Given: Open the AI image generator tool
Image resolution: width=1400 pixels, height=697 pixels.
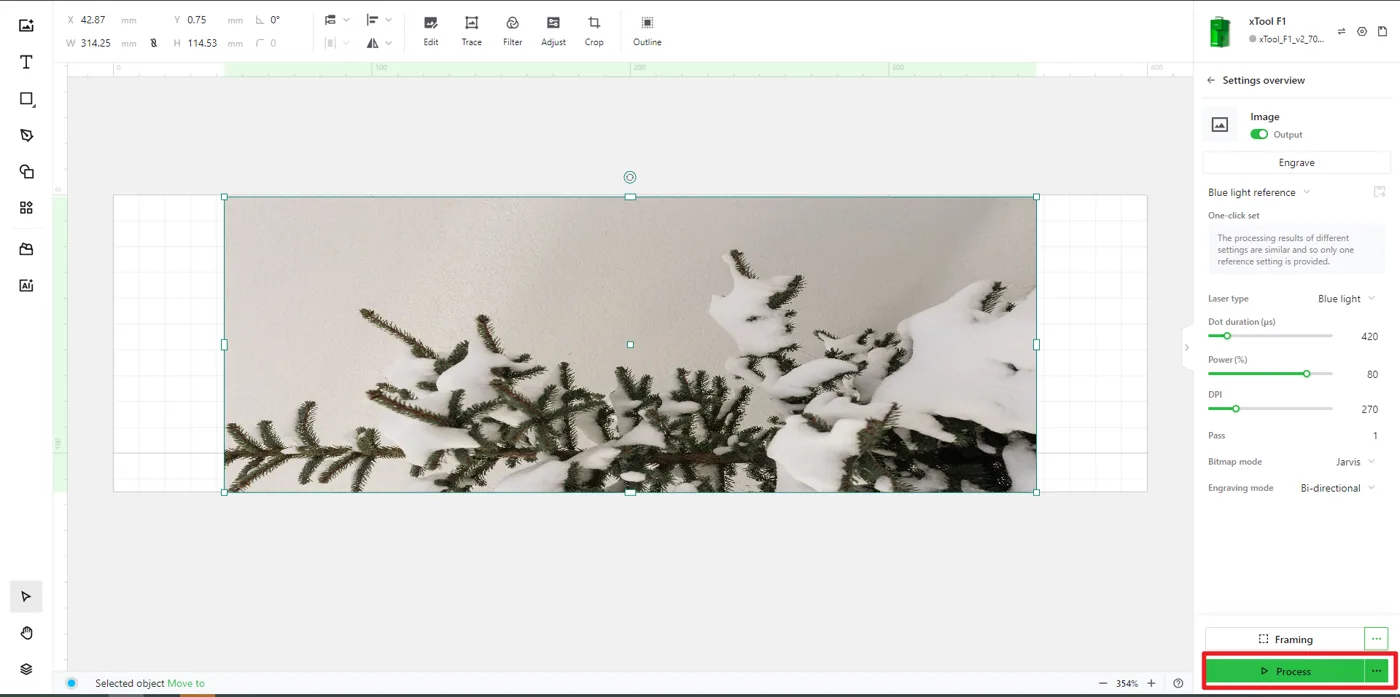Looking at the screenshot, I should click(x=26, y=285).
